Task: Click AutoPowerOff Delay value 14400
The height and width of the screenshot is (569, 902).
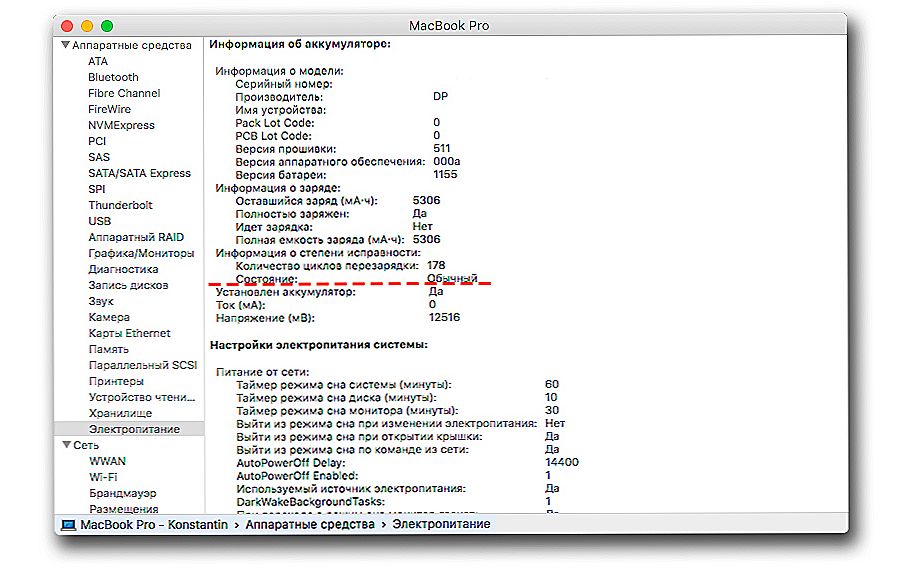Action: click(x=561, y=463)
